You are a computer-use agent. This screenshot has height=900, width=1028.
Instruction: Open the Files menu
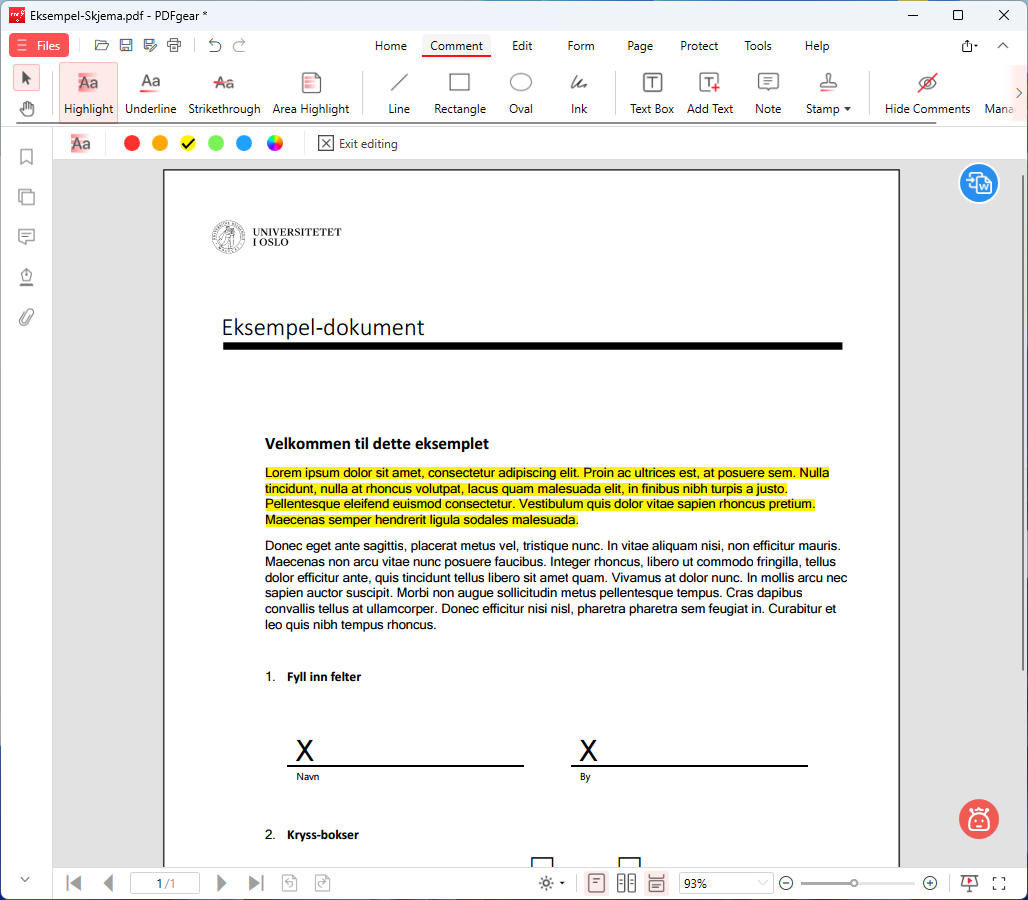[x=39, y=45]
